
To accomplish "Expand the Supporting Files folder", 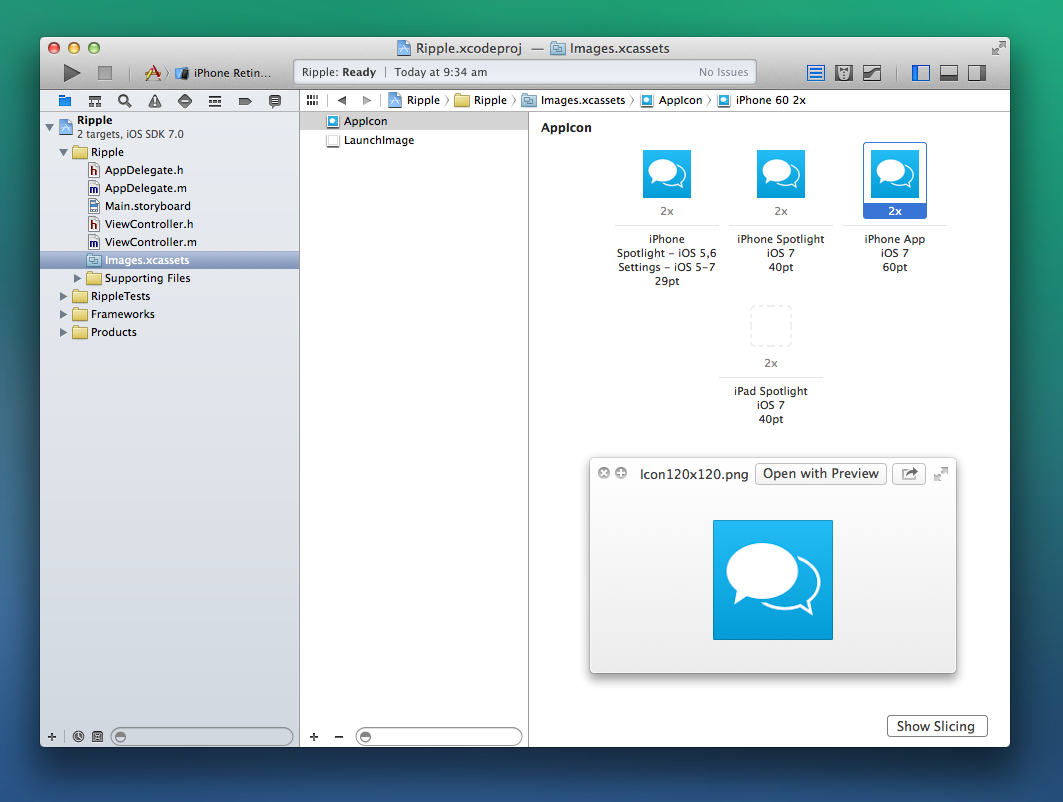I will (77, 278).
